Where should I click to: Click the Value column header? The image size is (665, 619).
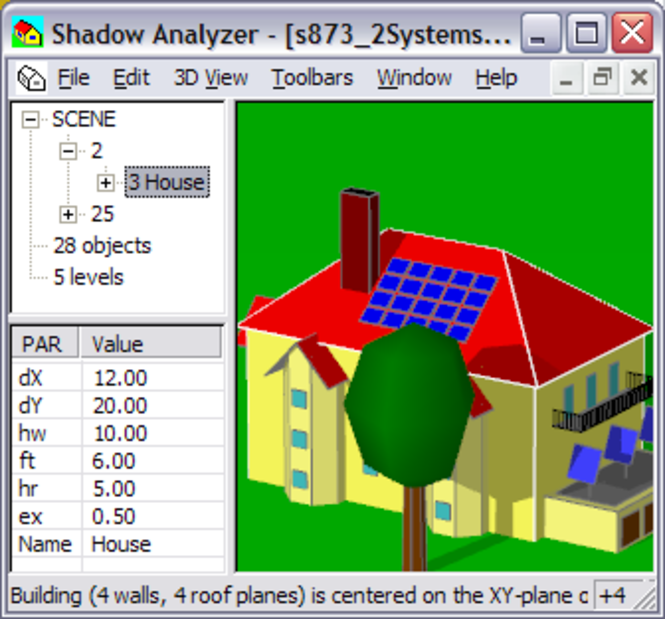[151, 343]
